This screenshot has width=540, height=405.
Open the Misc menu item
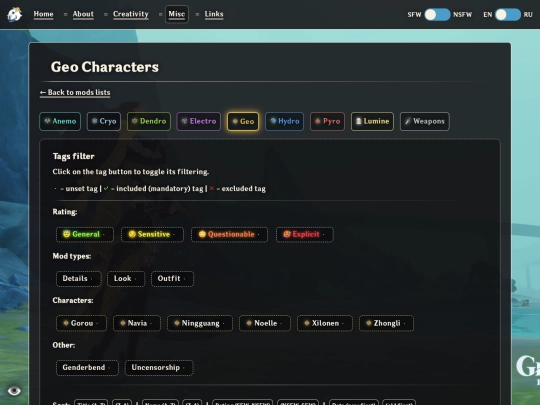177,14
